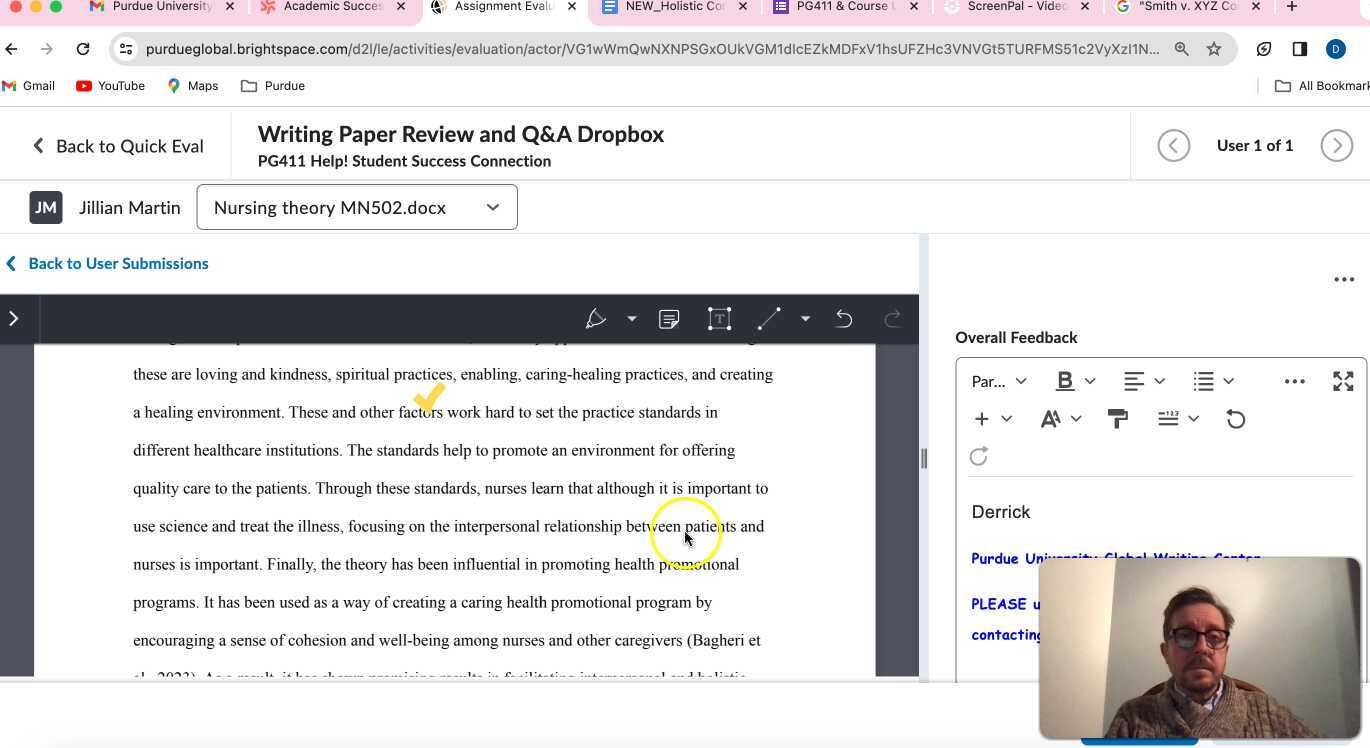
Task: Add a note annotation
Action: point(669,319)
